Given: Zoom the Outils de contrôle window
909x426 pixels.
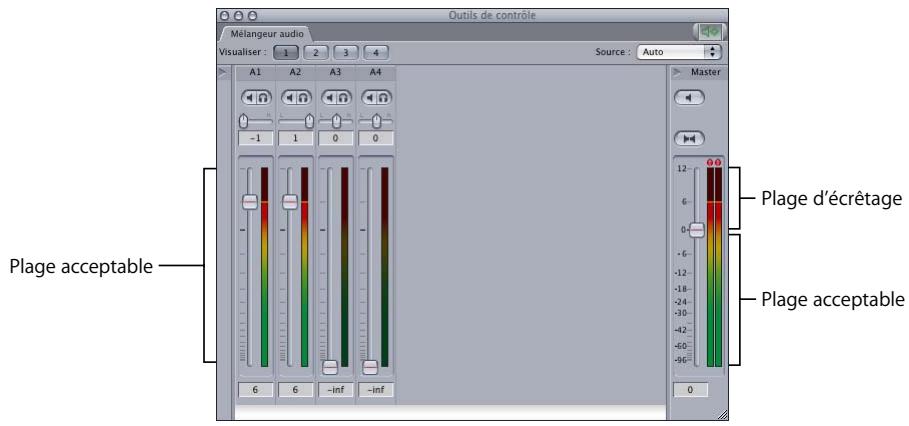Looking at the screenshot, I should click(252, 16).
